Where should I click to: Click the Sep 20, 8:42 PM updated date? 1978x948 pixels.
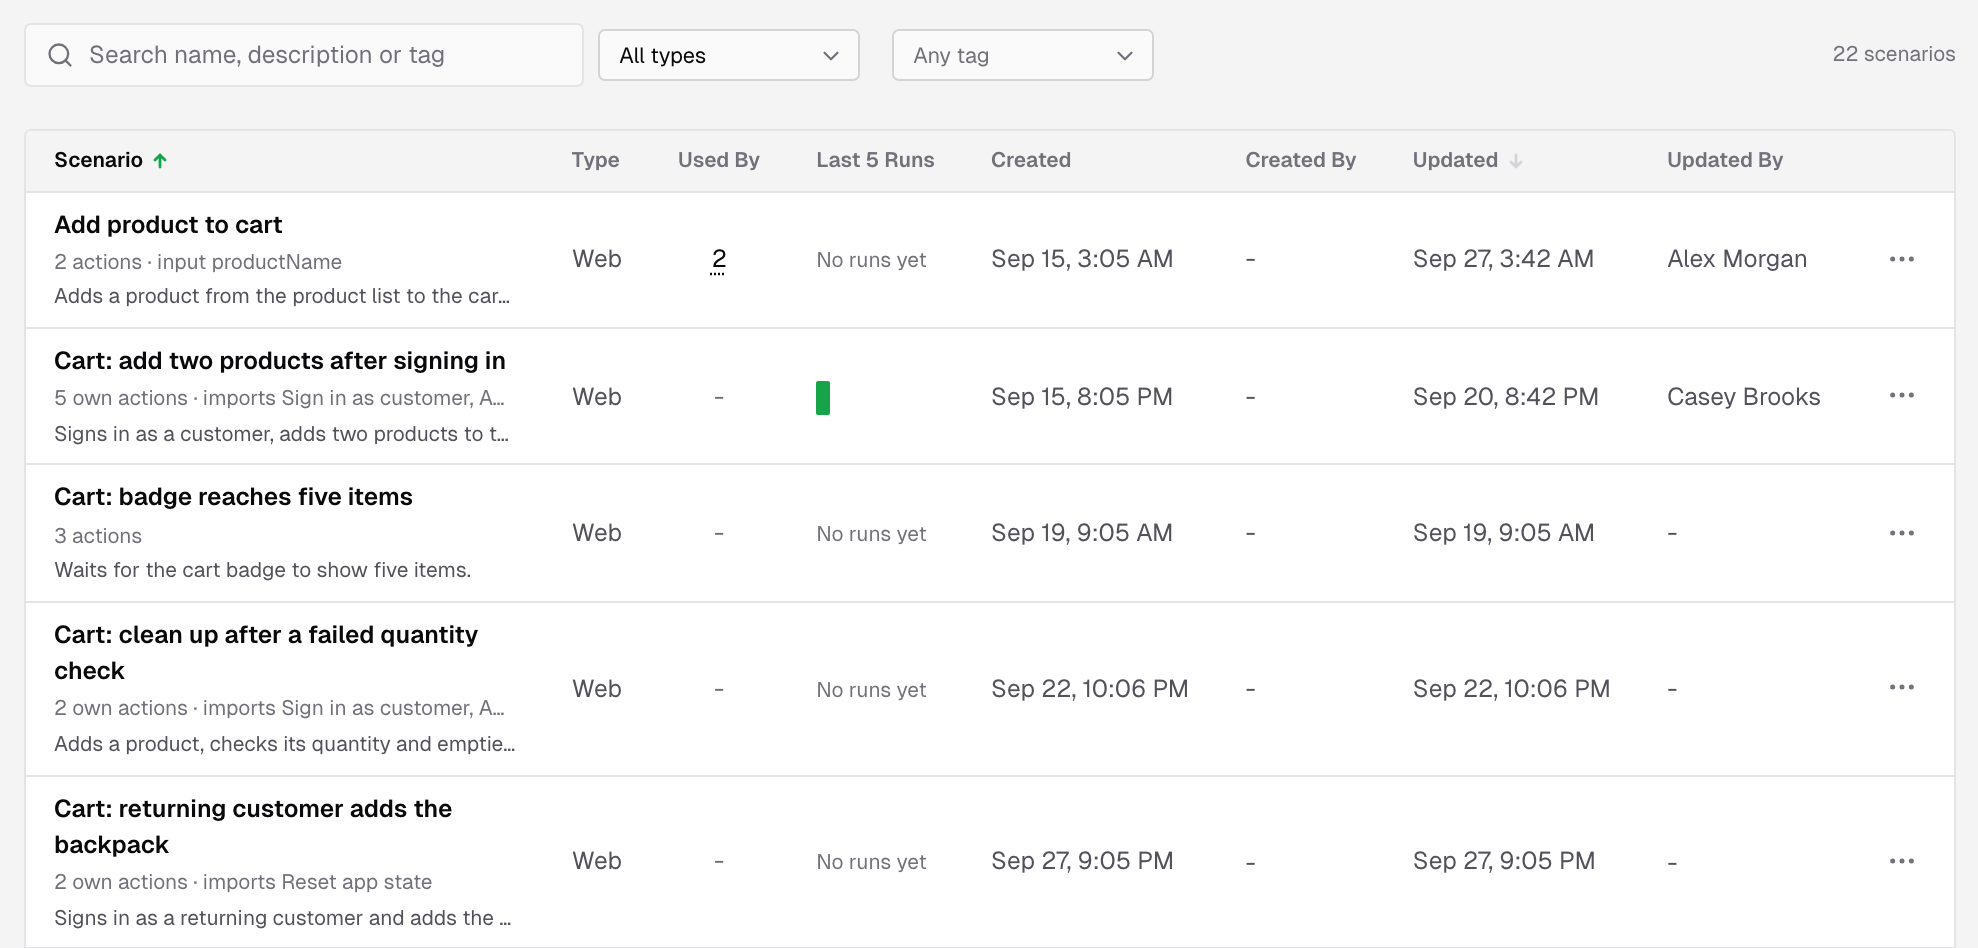[1505, 397]
